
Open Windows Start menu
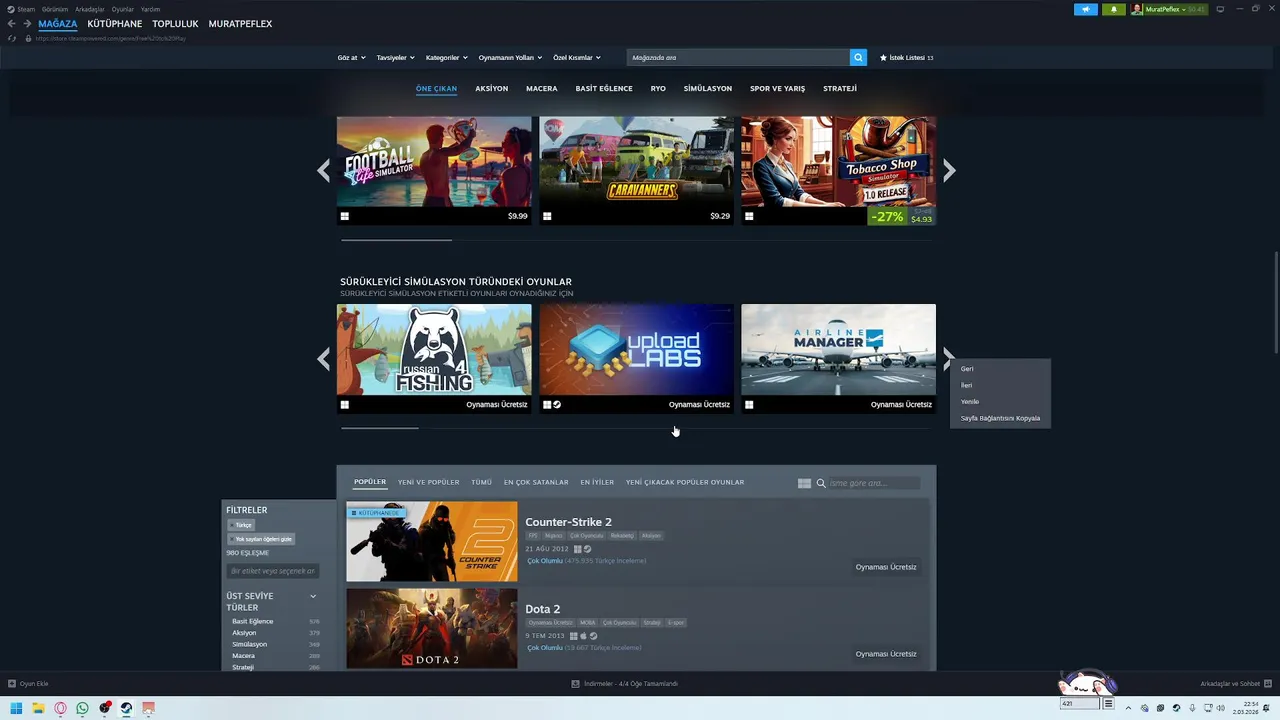coord(16,708)
